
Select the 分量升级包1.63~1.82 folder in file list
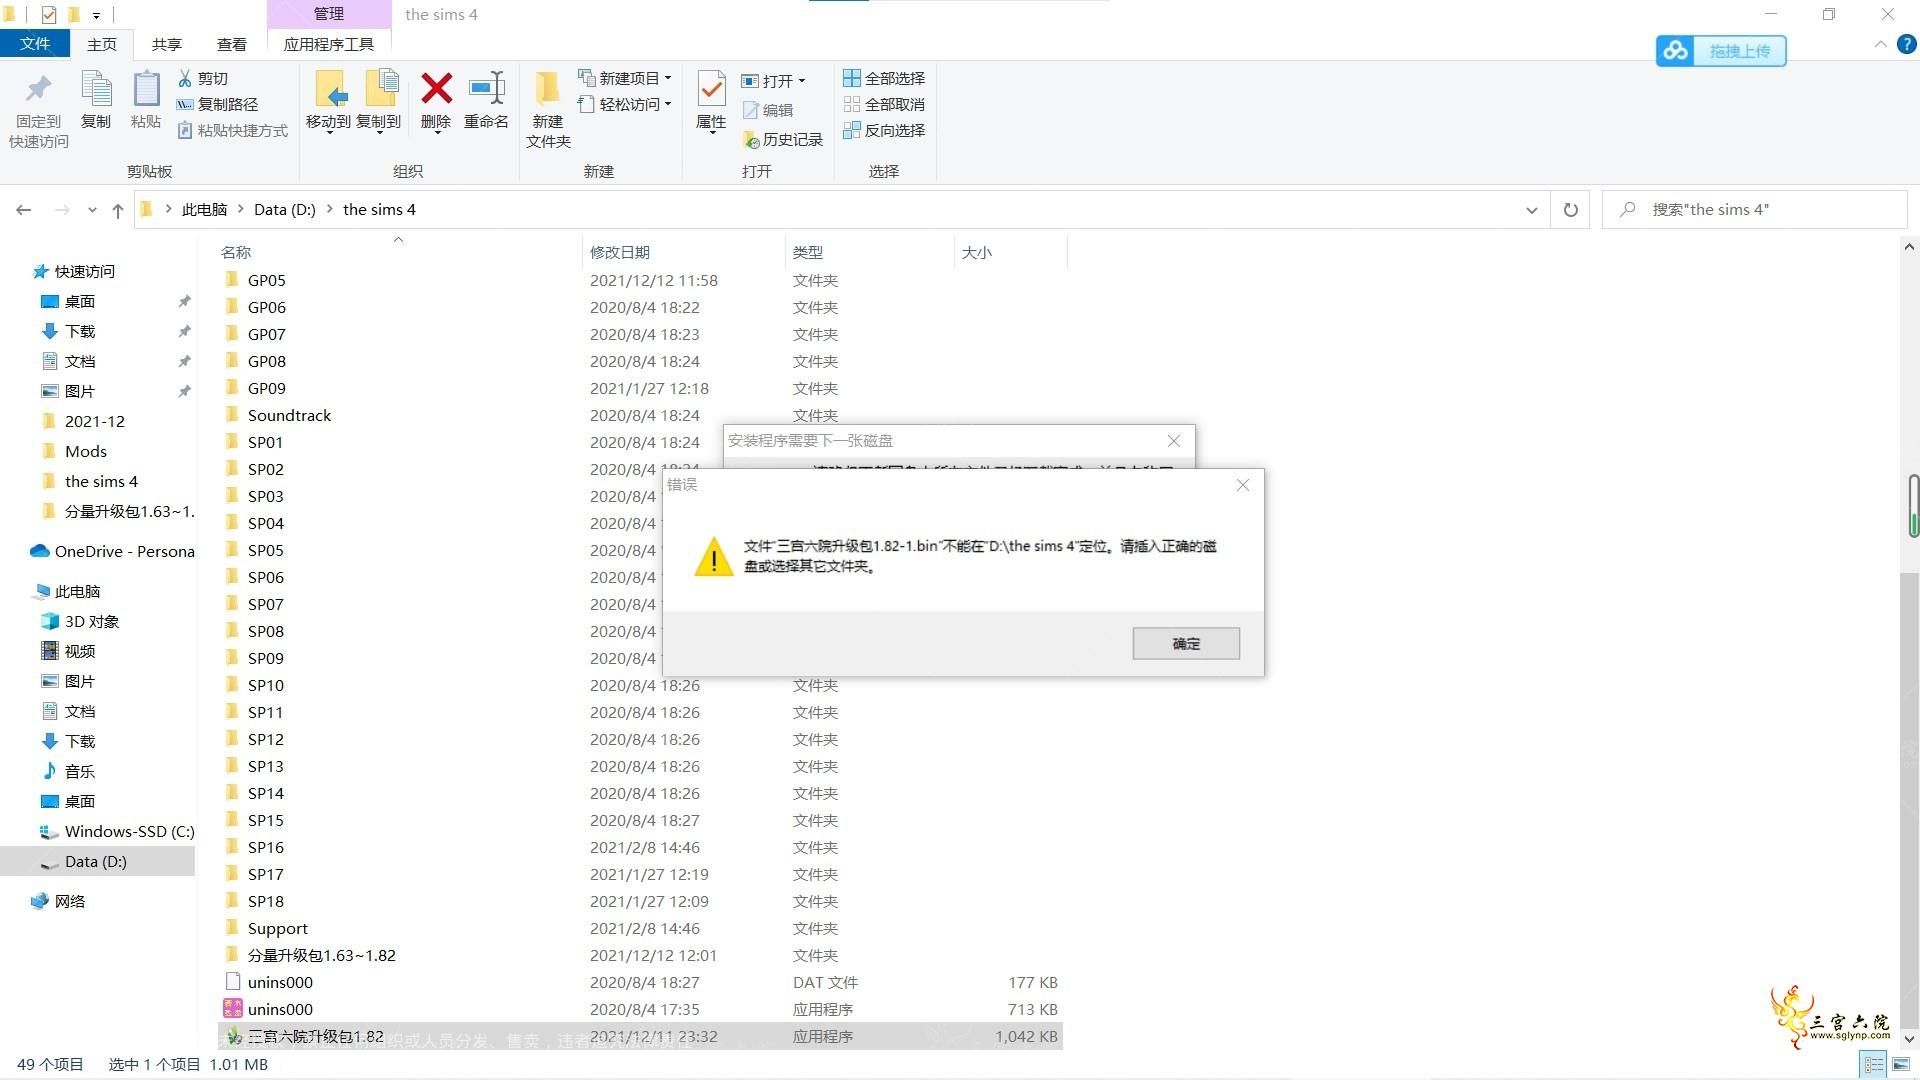[321, 955]
